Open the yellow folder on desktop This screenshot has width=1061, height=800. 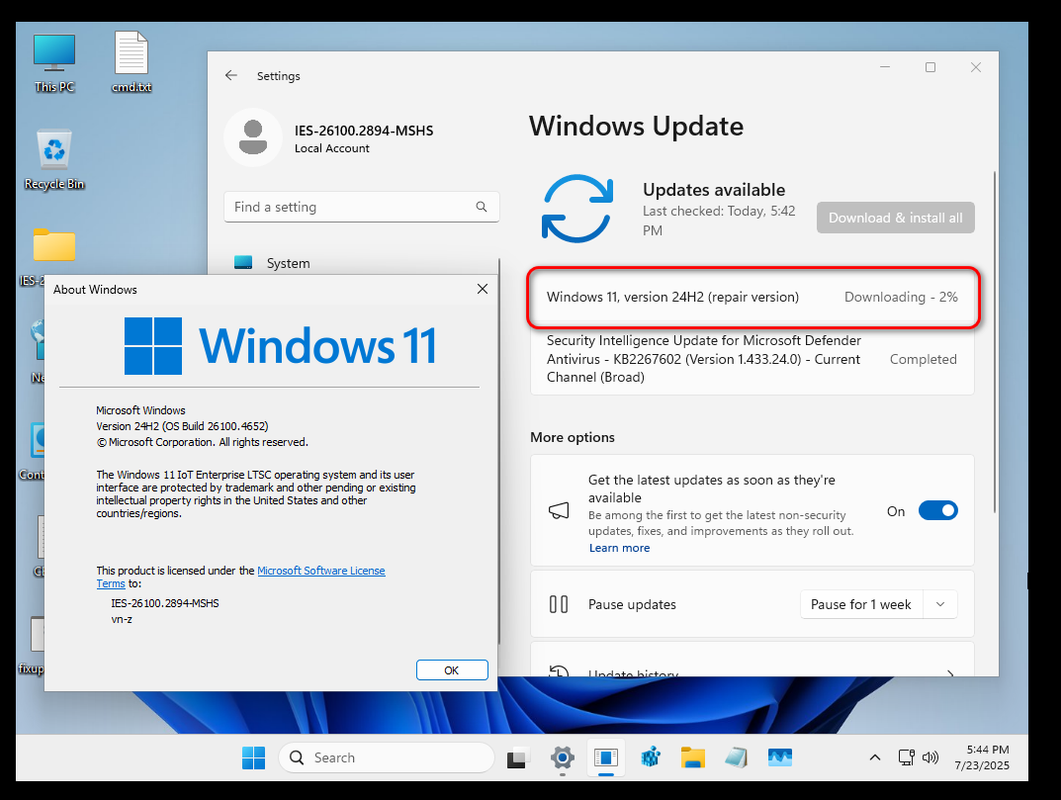point(54,244)
